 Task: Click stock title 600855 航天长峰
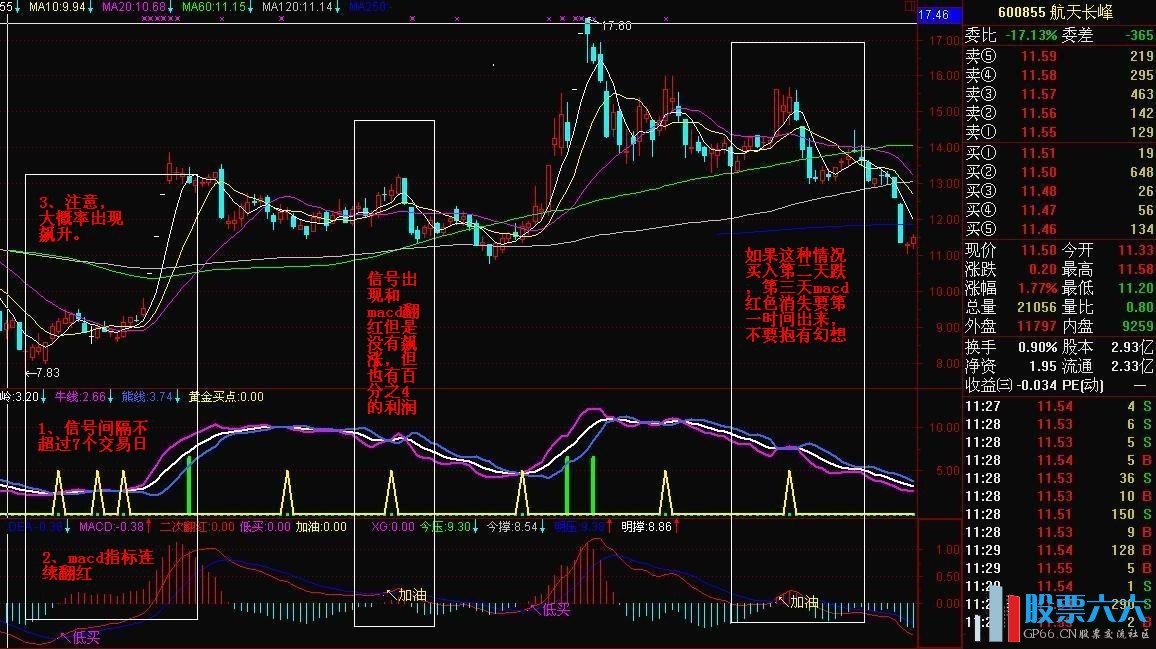point(1057,13)
